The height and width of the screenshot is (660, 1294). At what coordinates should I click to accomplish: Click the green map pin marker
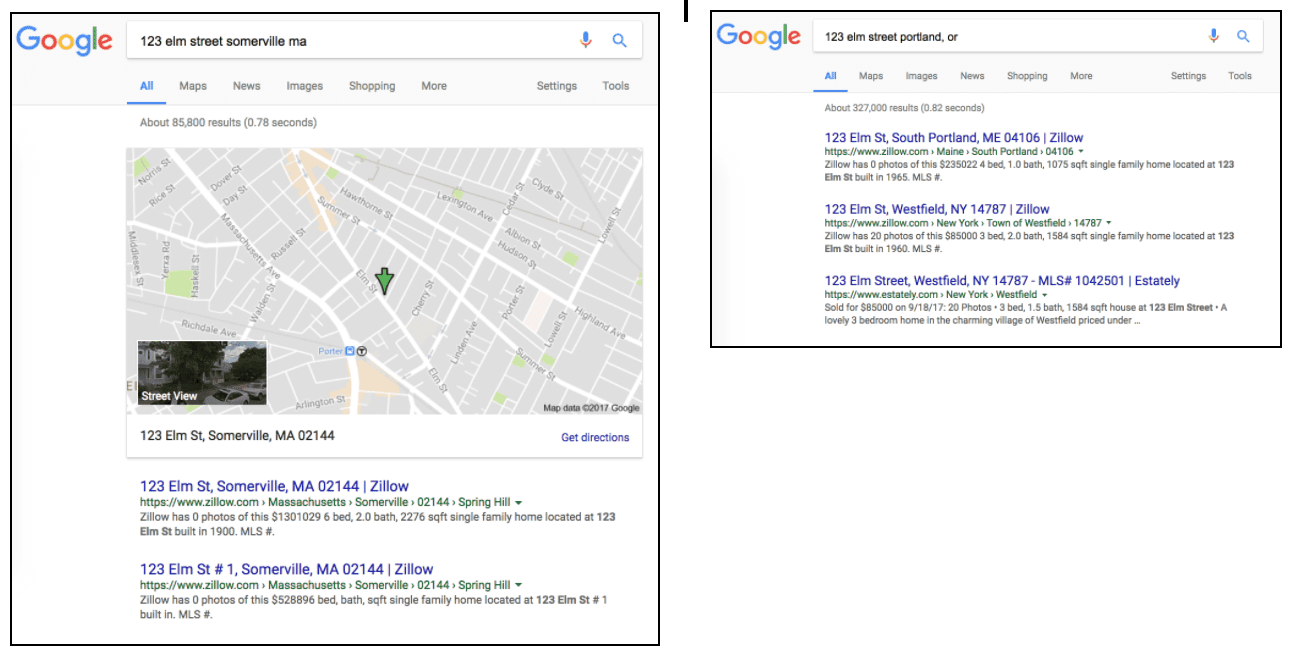[384, 283]
